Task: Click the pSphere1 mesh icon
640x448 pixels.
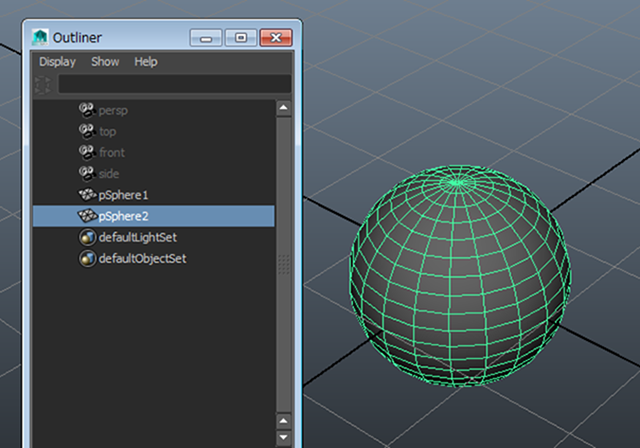Action: (x=87, y=195)
